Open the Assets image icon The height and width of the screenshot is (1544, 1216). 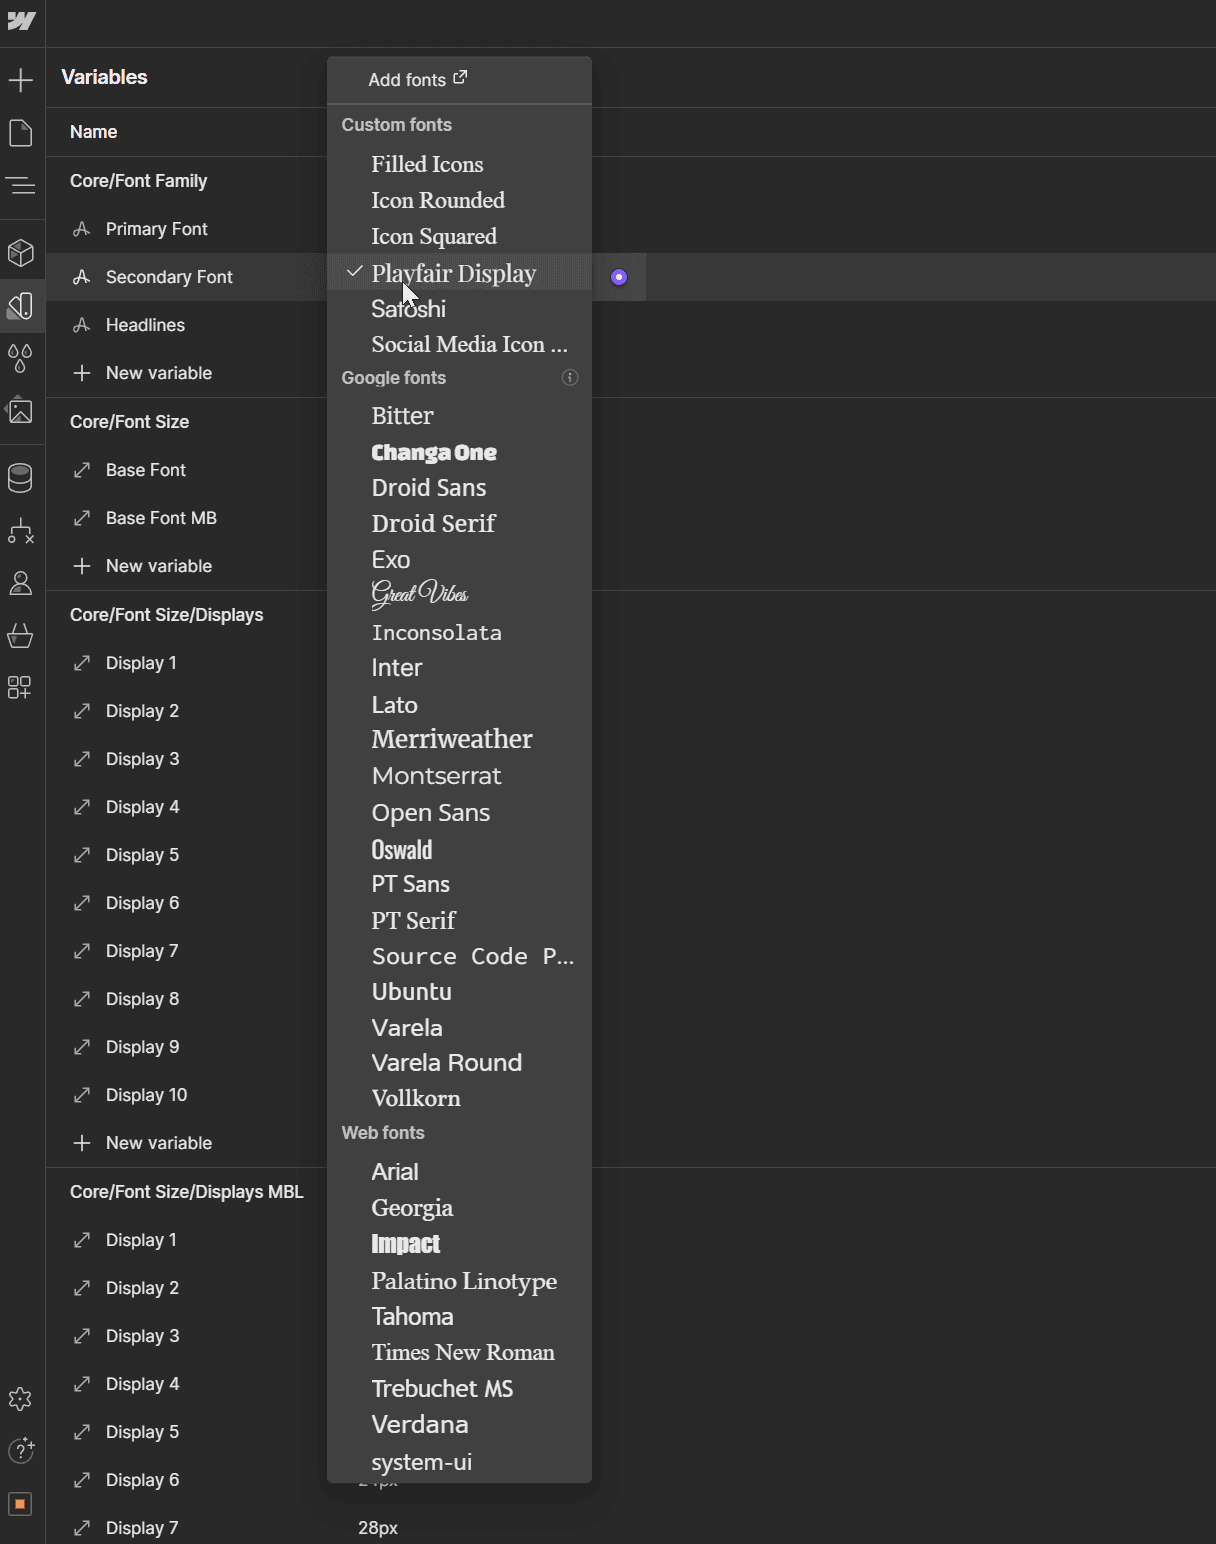click(x=21, y=411)
